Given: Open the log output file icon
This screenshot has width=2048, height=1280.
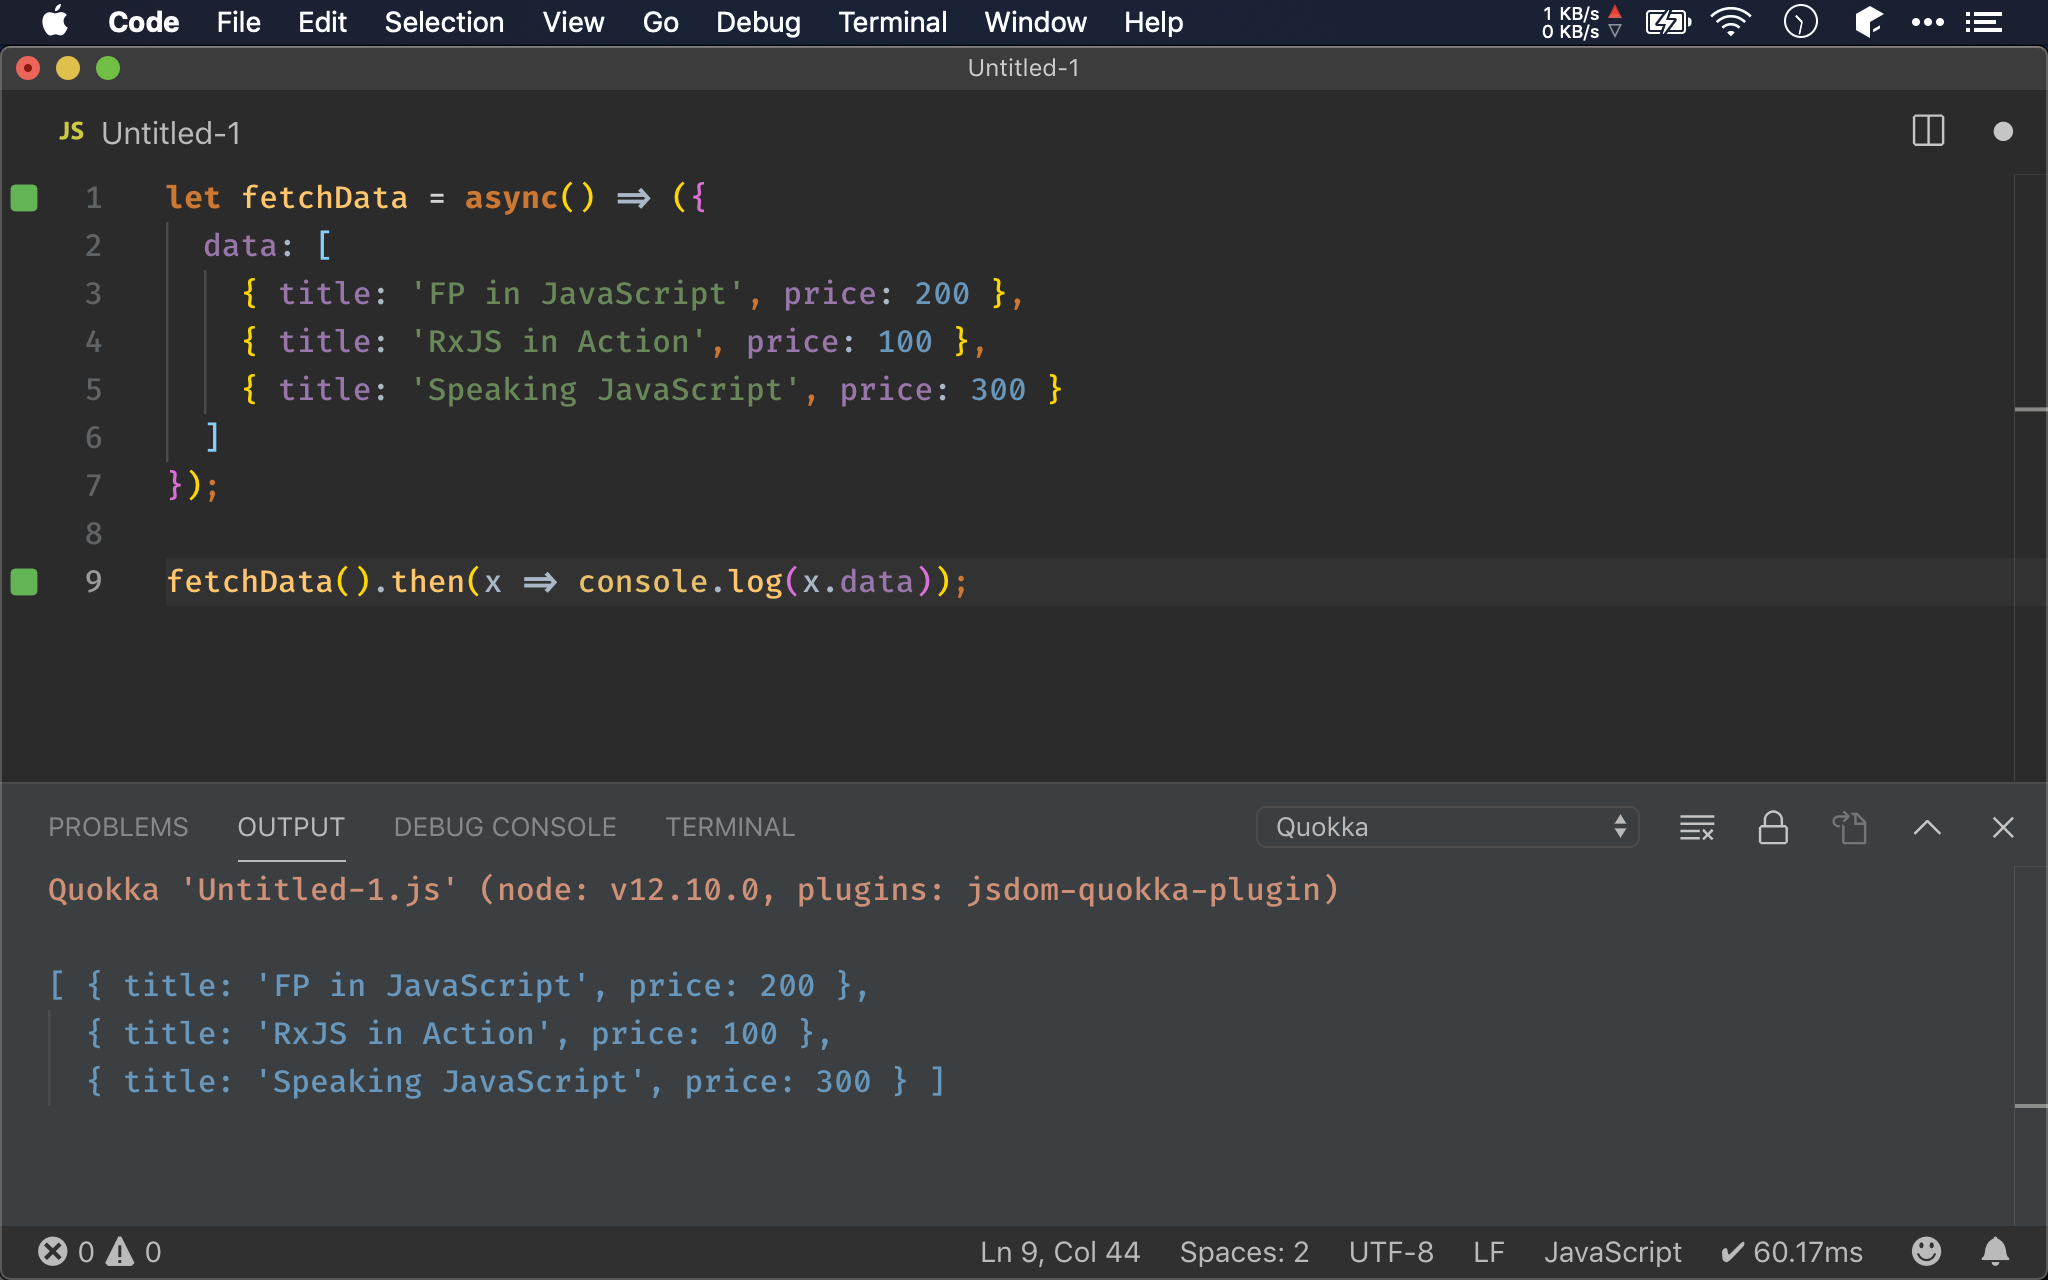Looking at the screenshot, I should pyautogui.click(x=1849, y=828).
